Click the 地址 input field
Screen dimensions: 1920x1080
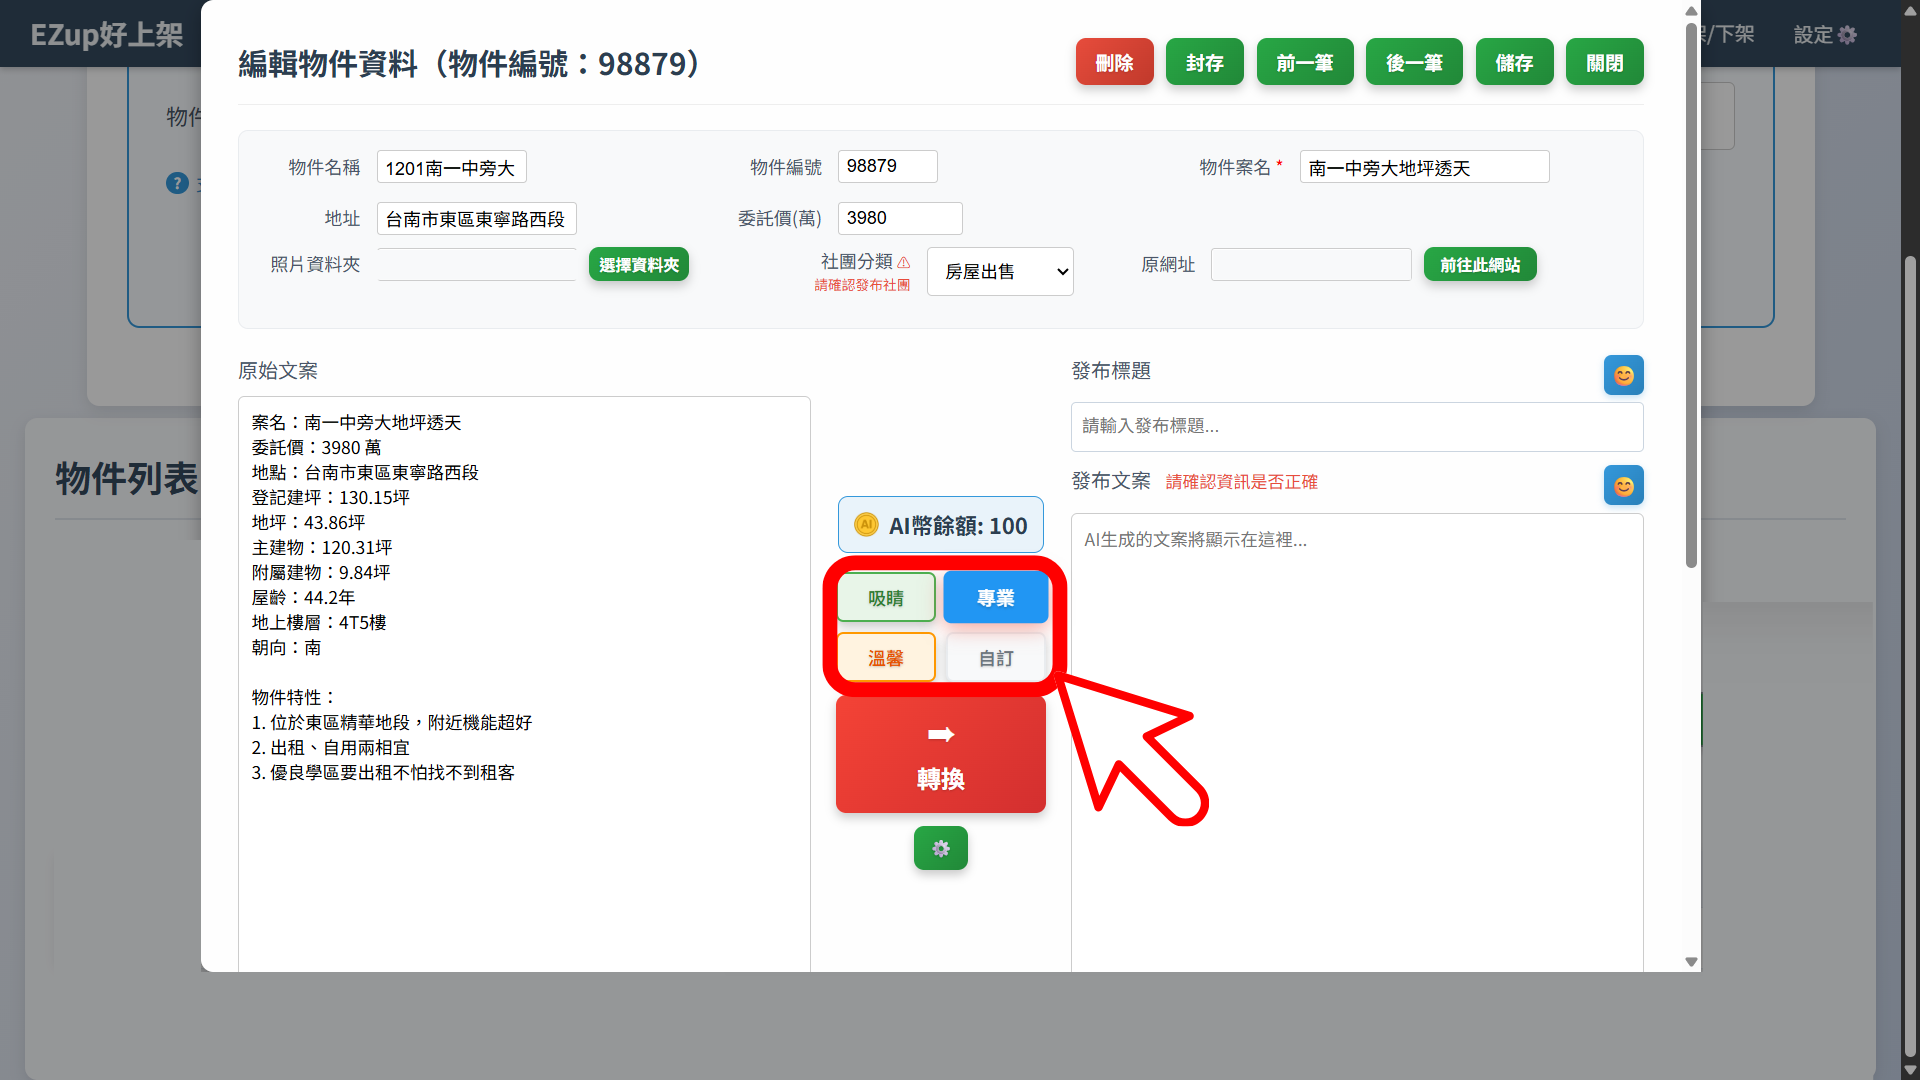[x=476, y=218]
